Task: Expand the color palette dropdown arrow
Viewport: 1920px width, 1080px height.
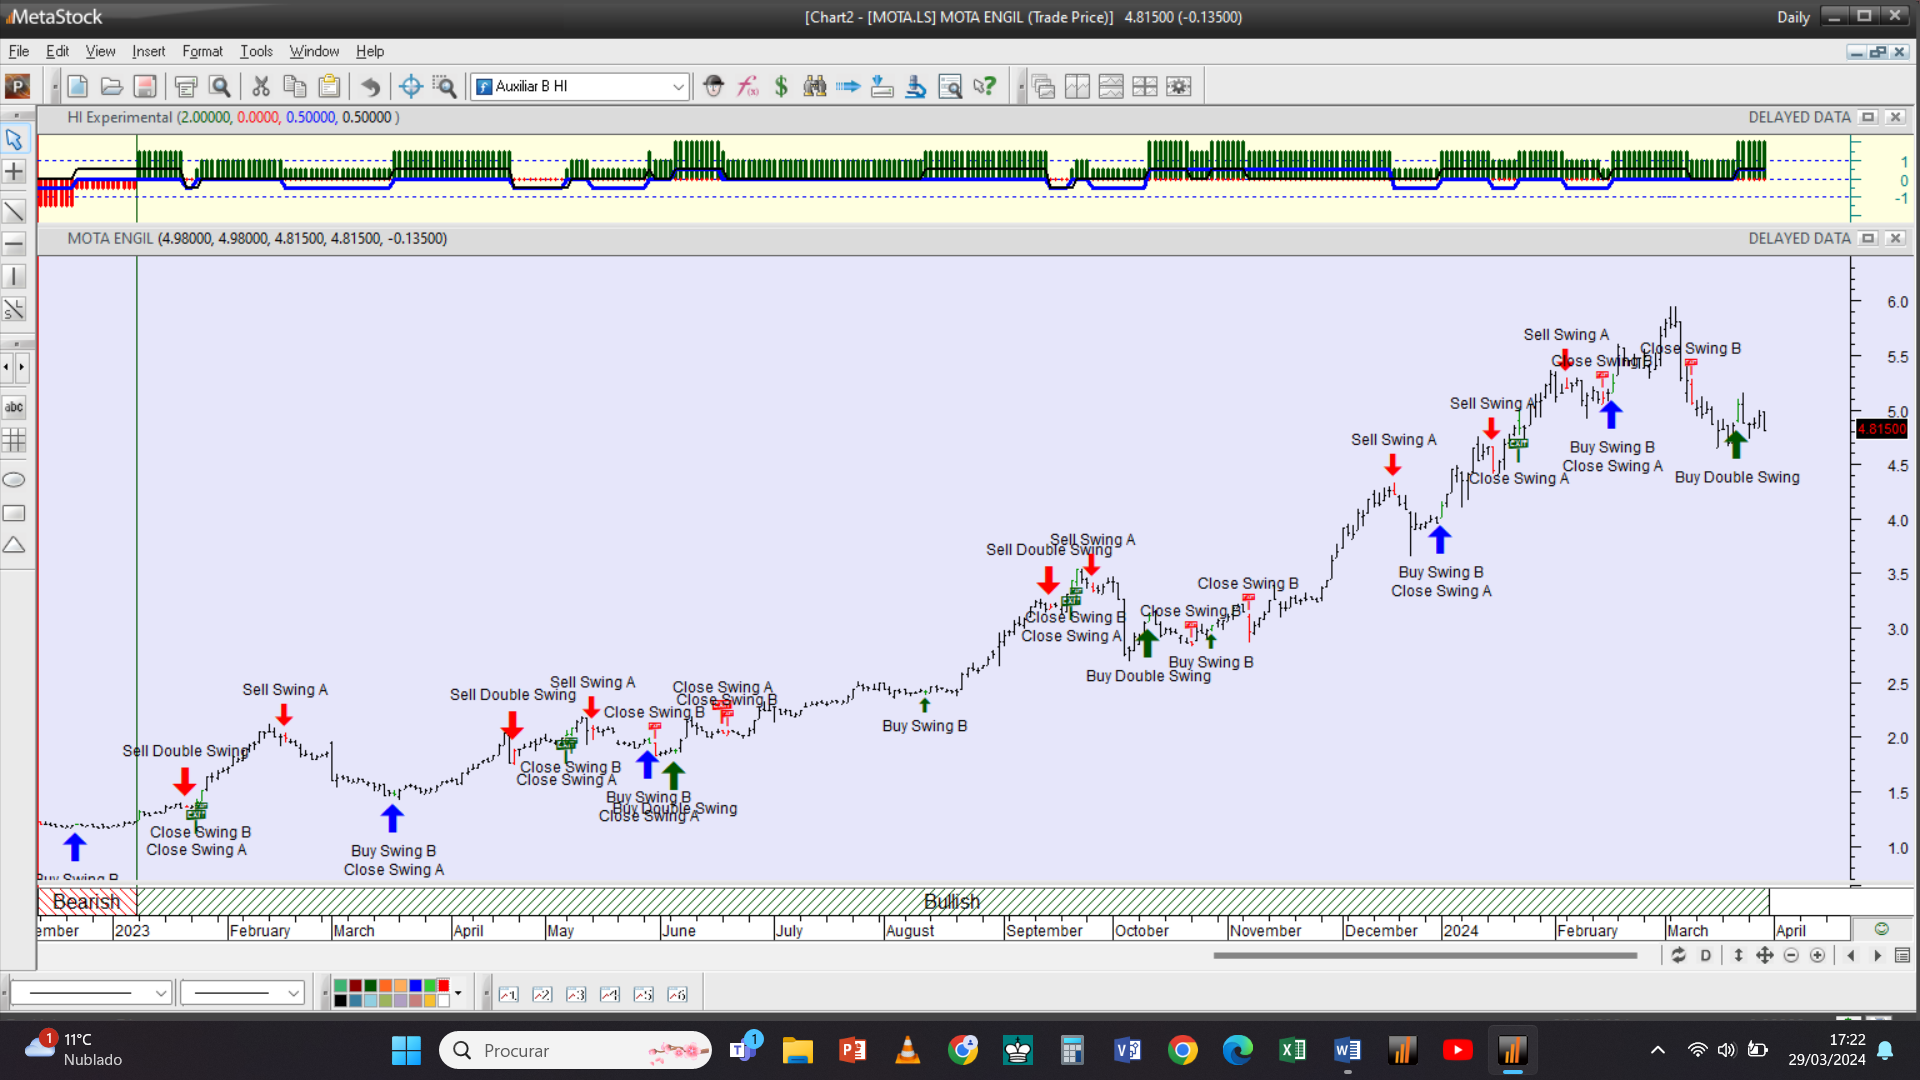Action: tap(458, 994)
